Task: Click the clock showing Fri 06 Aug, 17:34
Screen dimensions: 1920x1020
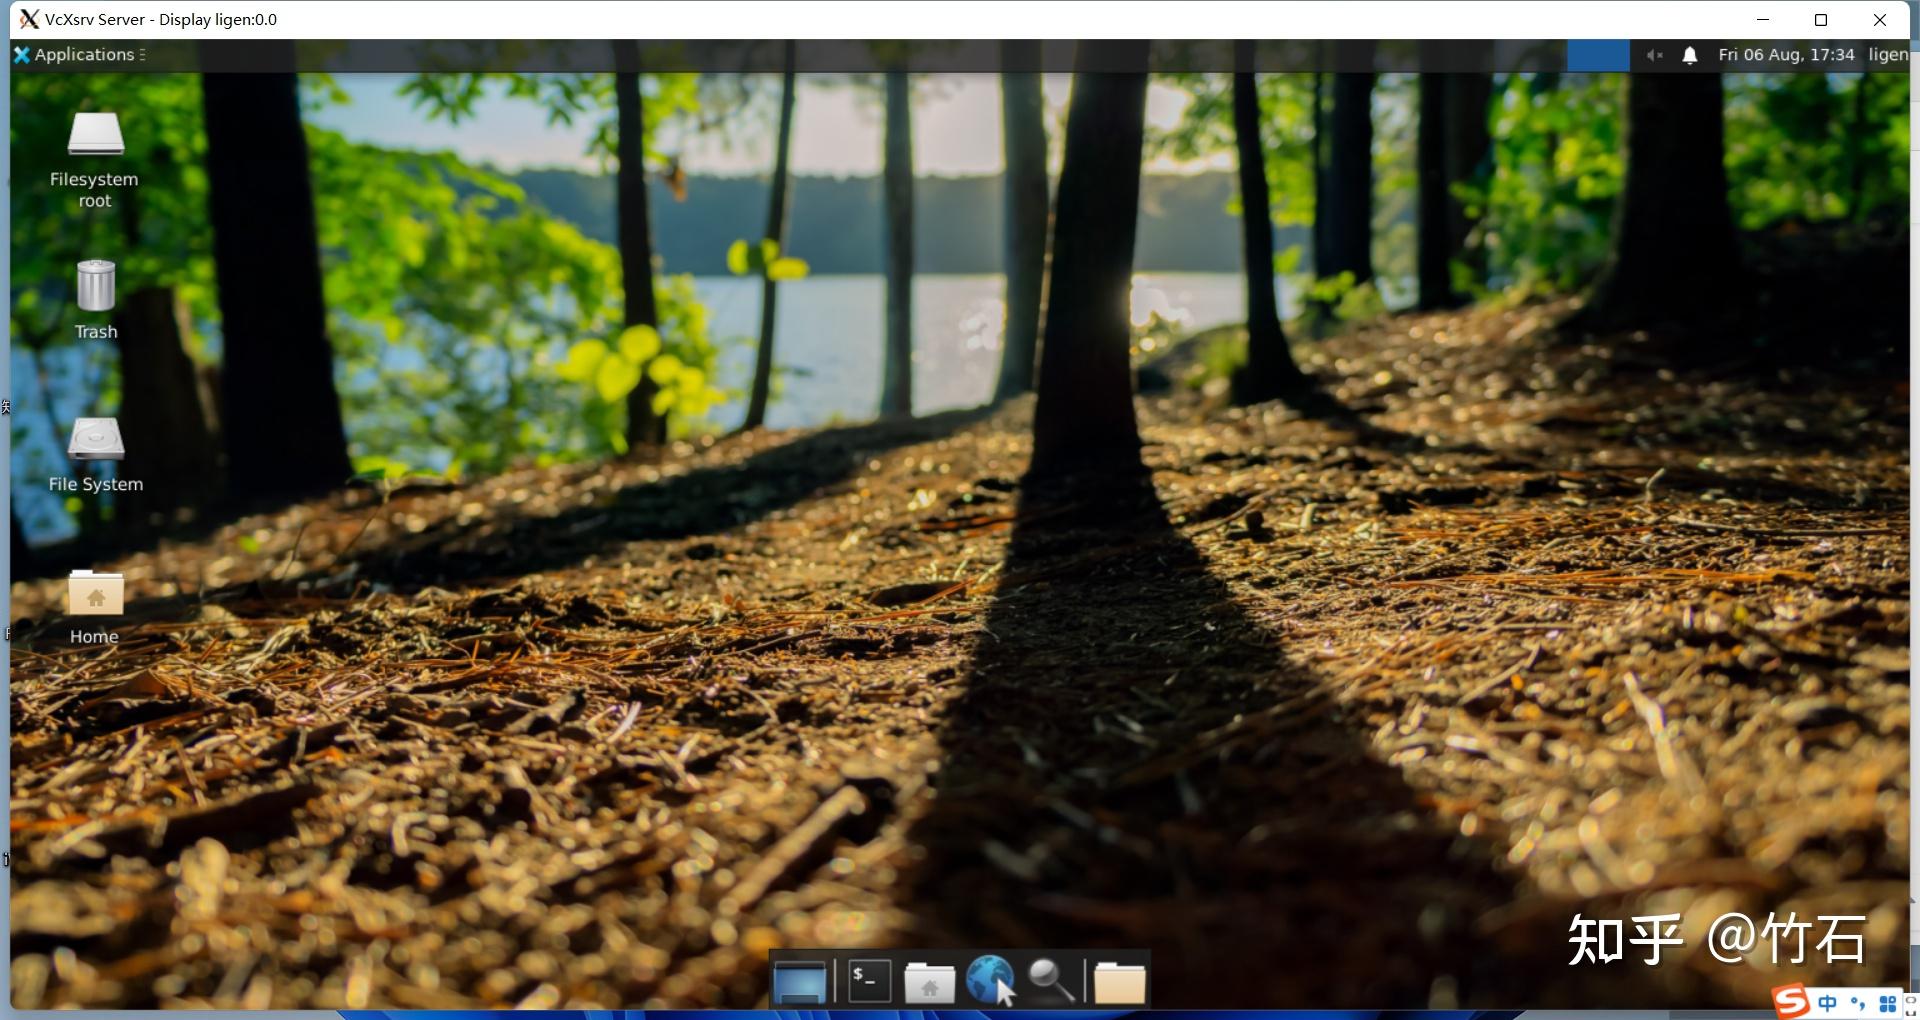Action: click(x=1786, y=55)
